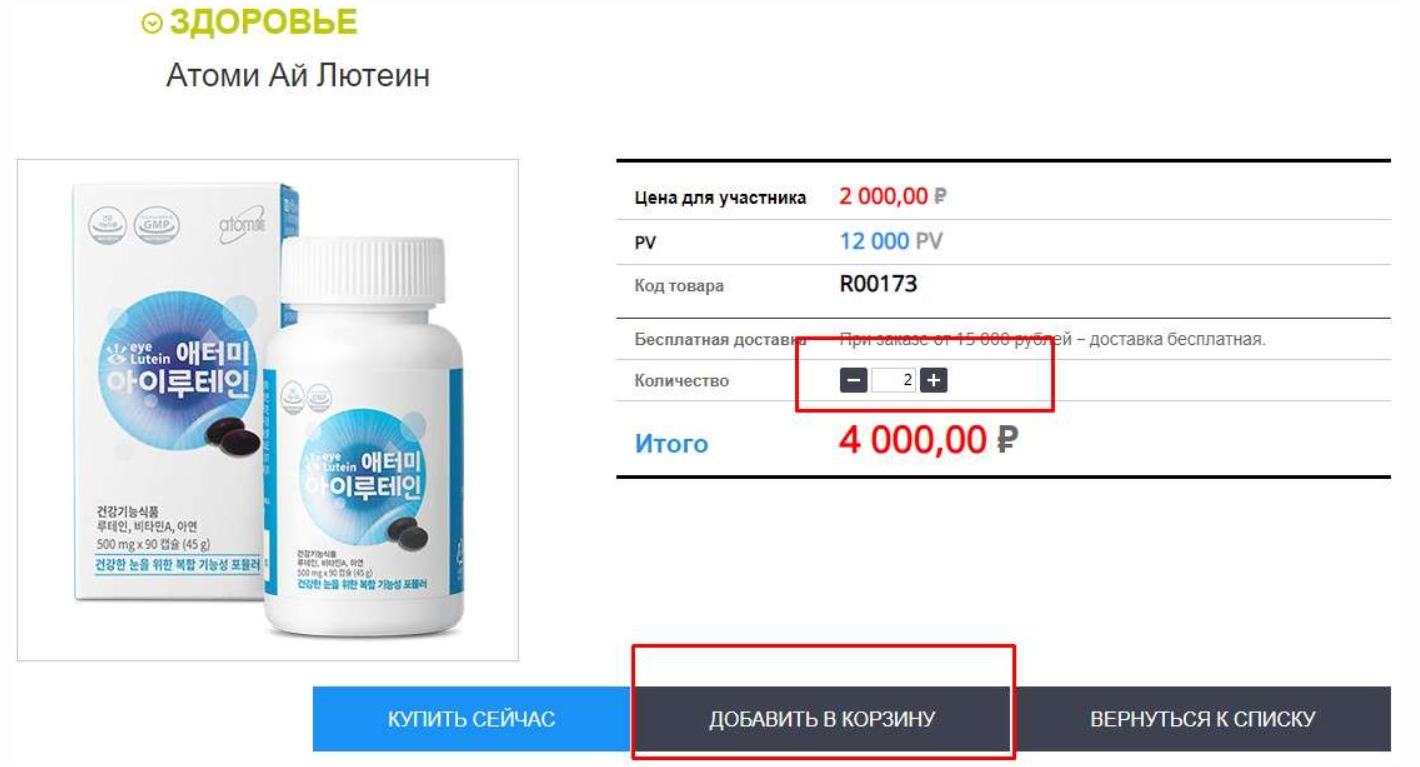Select the Атоми Ай Лютеин product title
Screen dimensions: 1420x767
coord(298,76)
